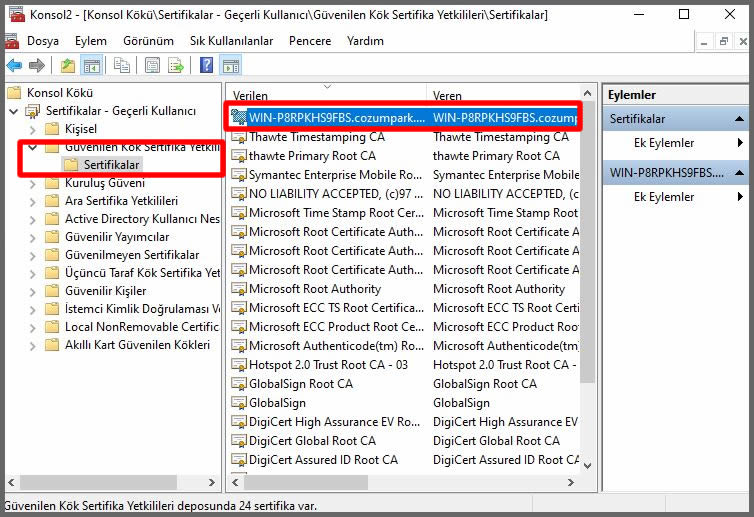Select the WIN-P8RPKHS9FBS.cozumpark certificate row
This screenshot has width=754, height=517.
(x=404, y=118)
